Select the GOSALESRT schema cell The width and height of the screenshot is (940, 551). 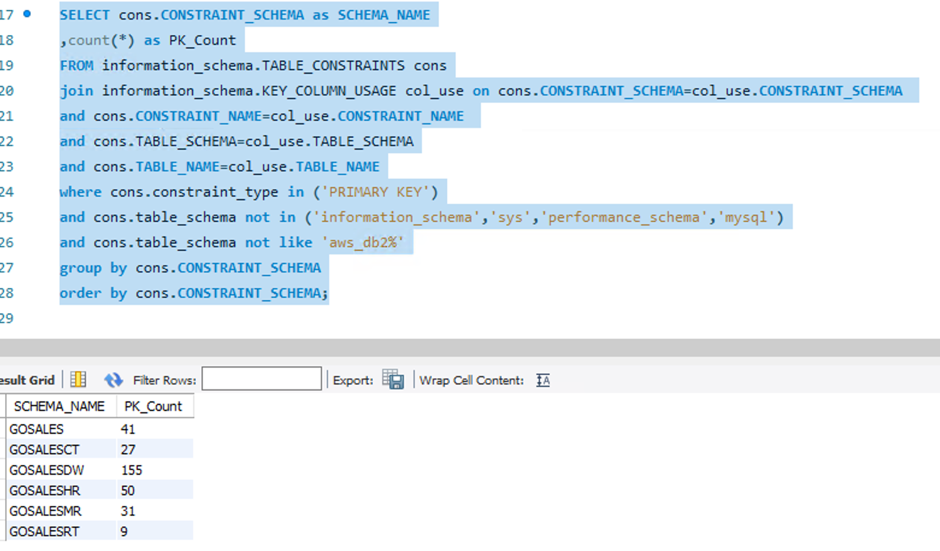pos(61,531)
